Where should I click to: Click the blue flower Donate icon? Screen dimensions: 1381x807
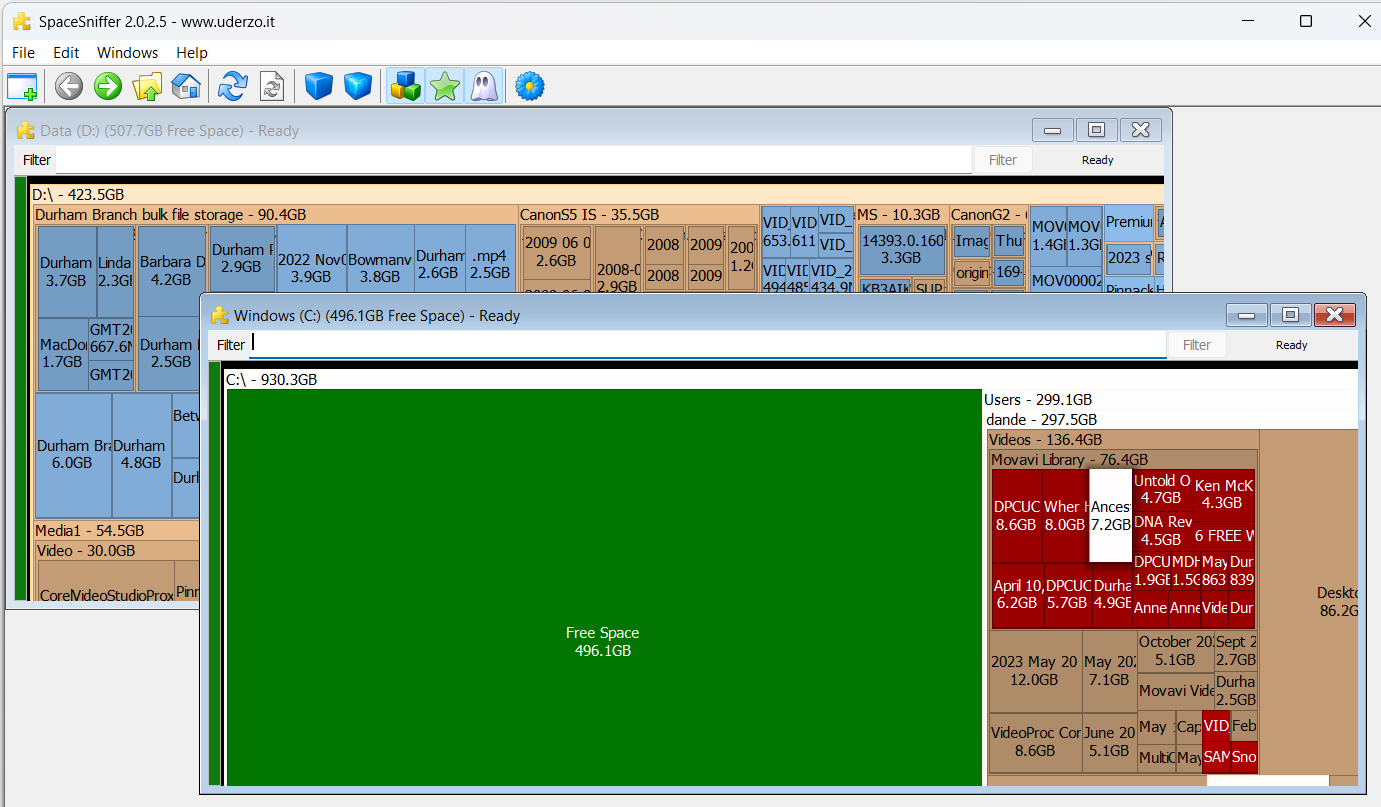click(x=530, y=87)
